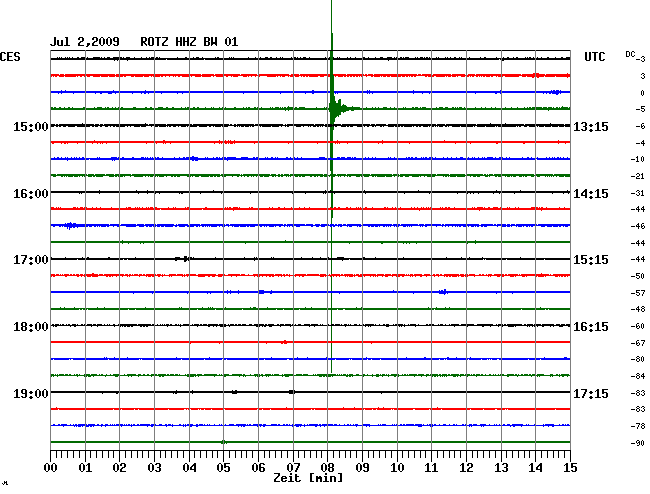650x494 pixels.
Task: Click the 'DC' column heading
Action: 630,54
